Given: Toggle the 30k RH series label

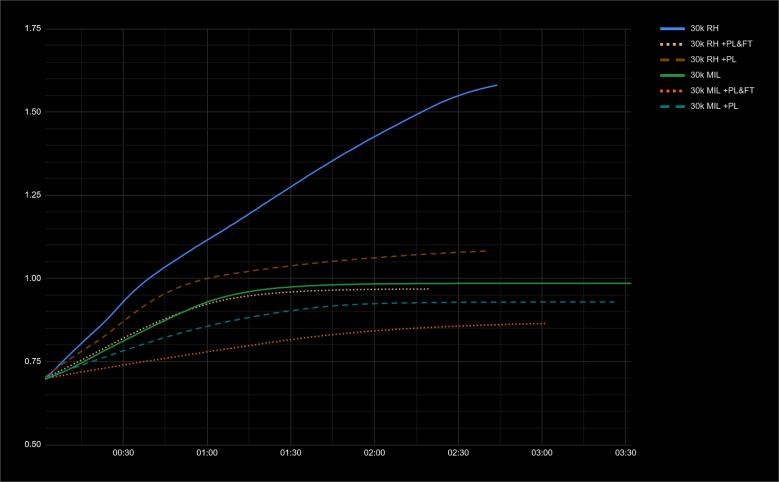Looking at the screenshot, I should pos(705,30).
